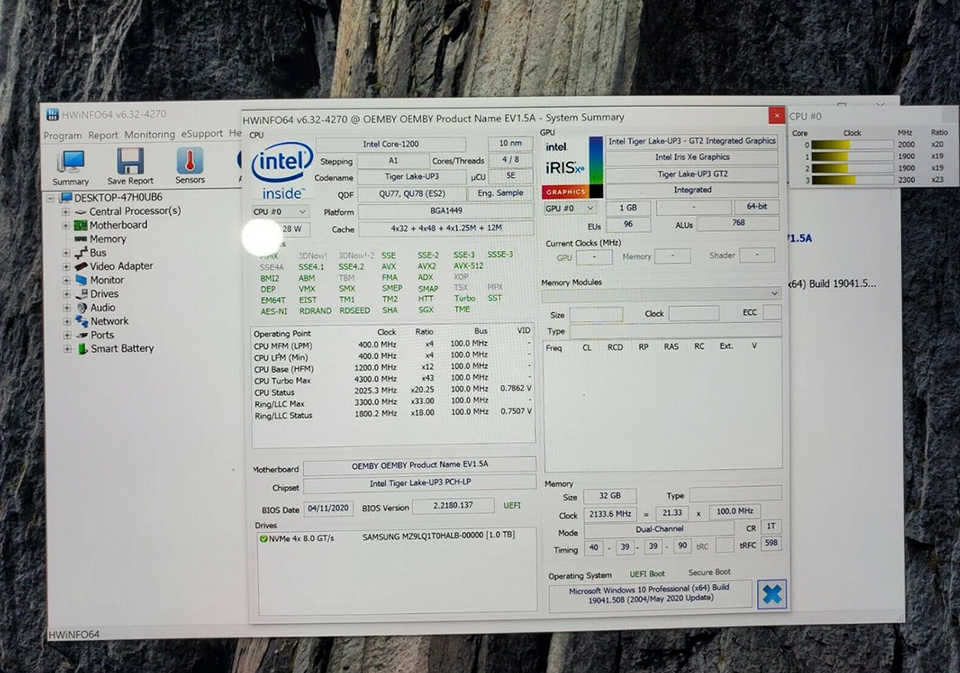Open the Summary toolbar icon

pyautogui.click(x=70, y=167)
